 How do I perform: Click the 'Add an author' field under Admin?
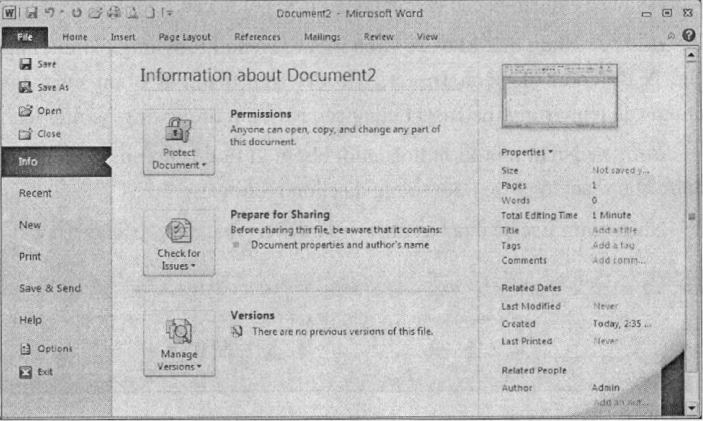[621, 402]
